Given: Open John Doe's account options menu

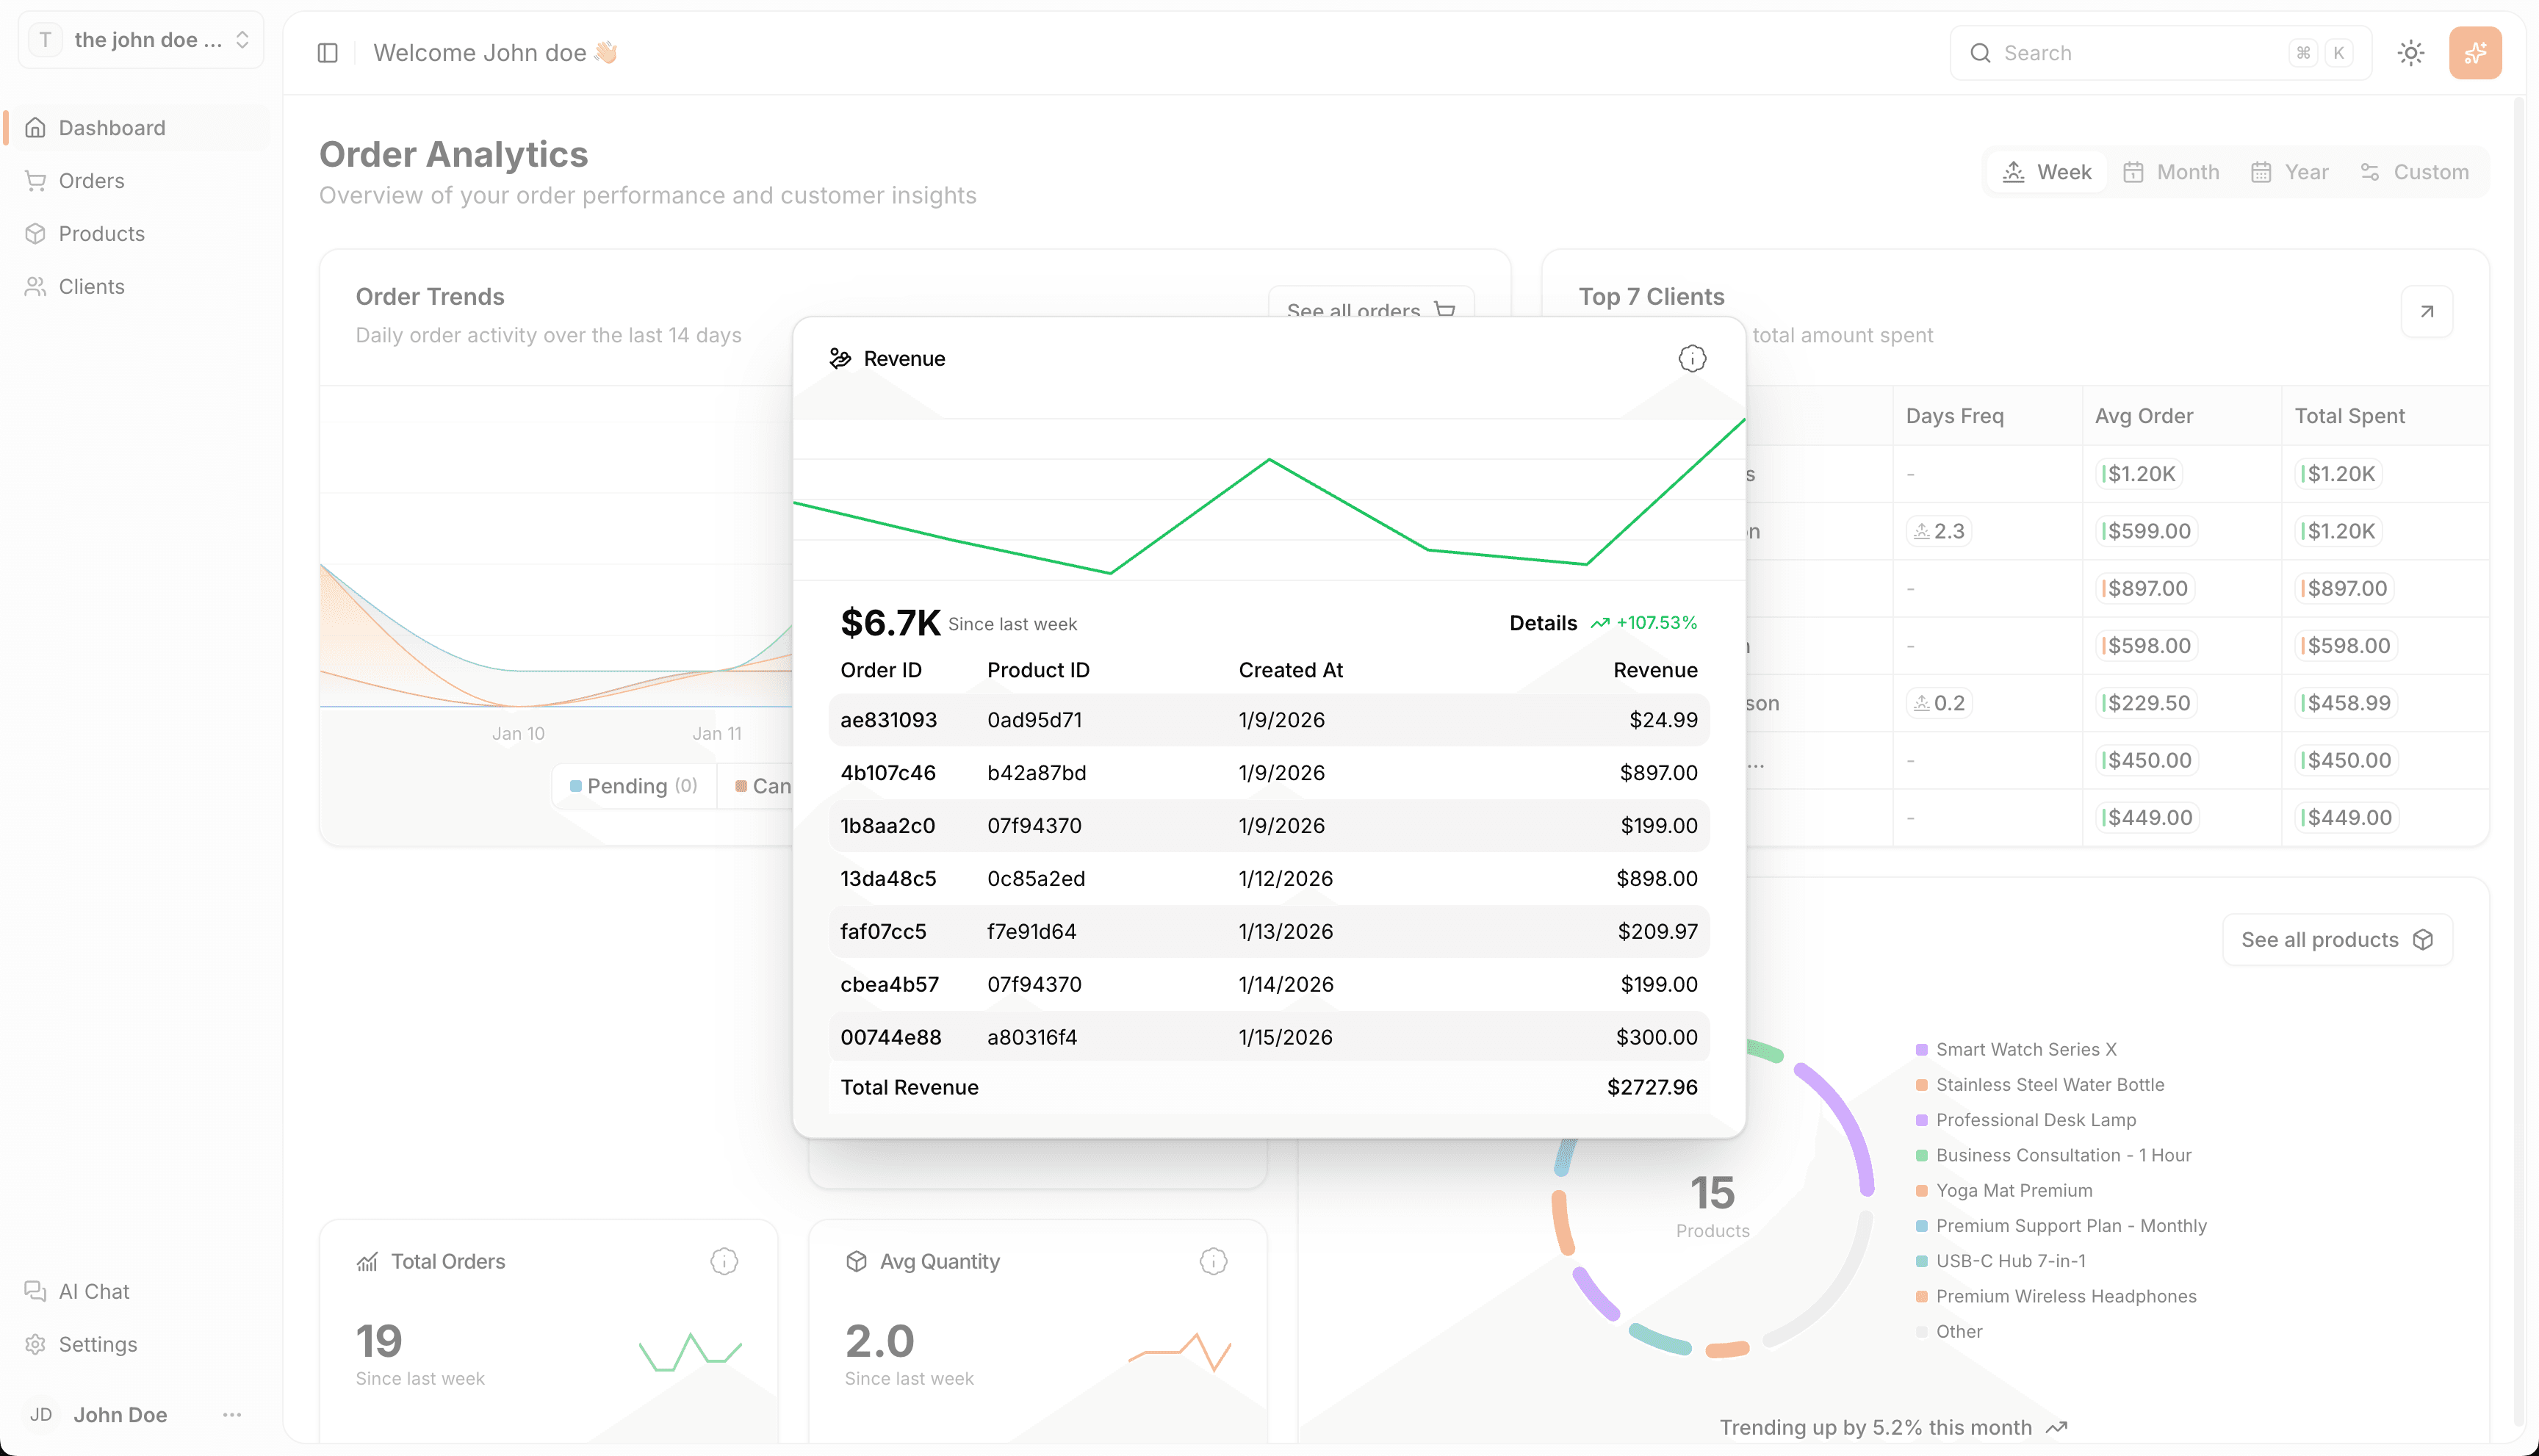Looking at the screenshot, I should 232,1414.
